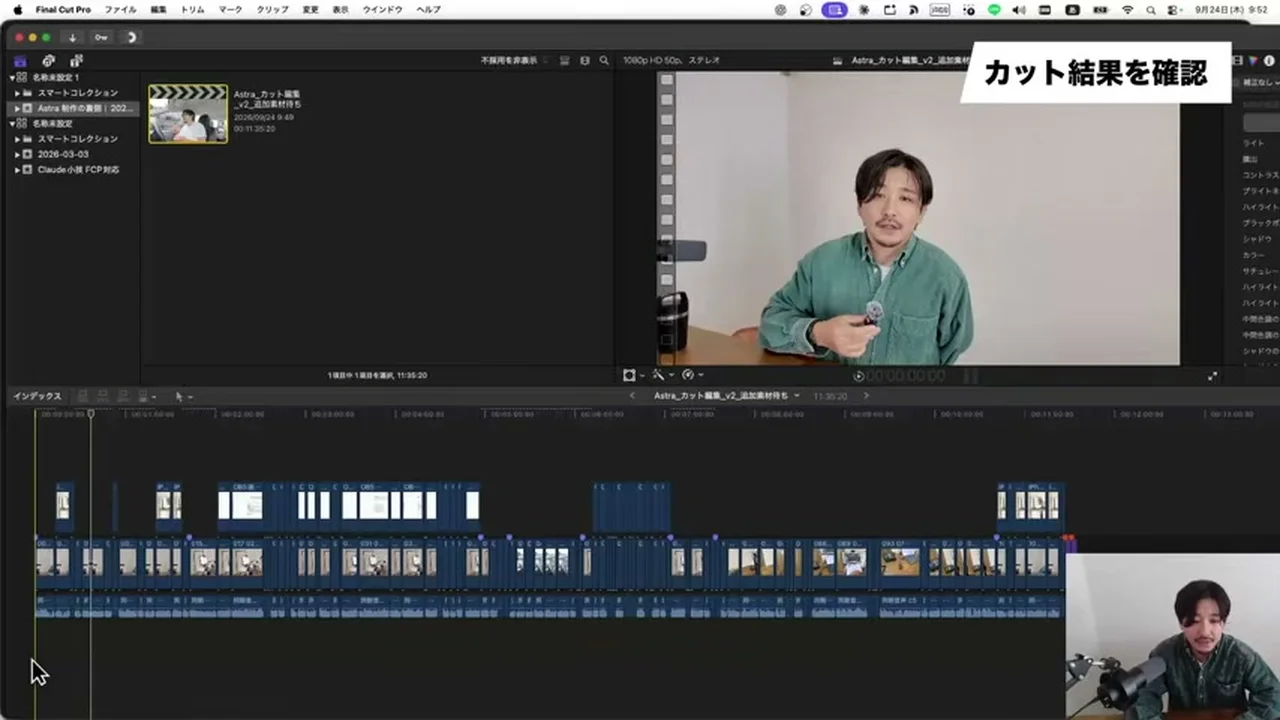Show the libraries sidebar clapperboard icon
Image resolution: width=1280 pixels, height=720 pixels.
pos(20,61)
